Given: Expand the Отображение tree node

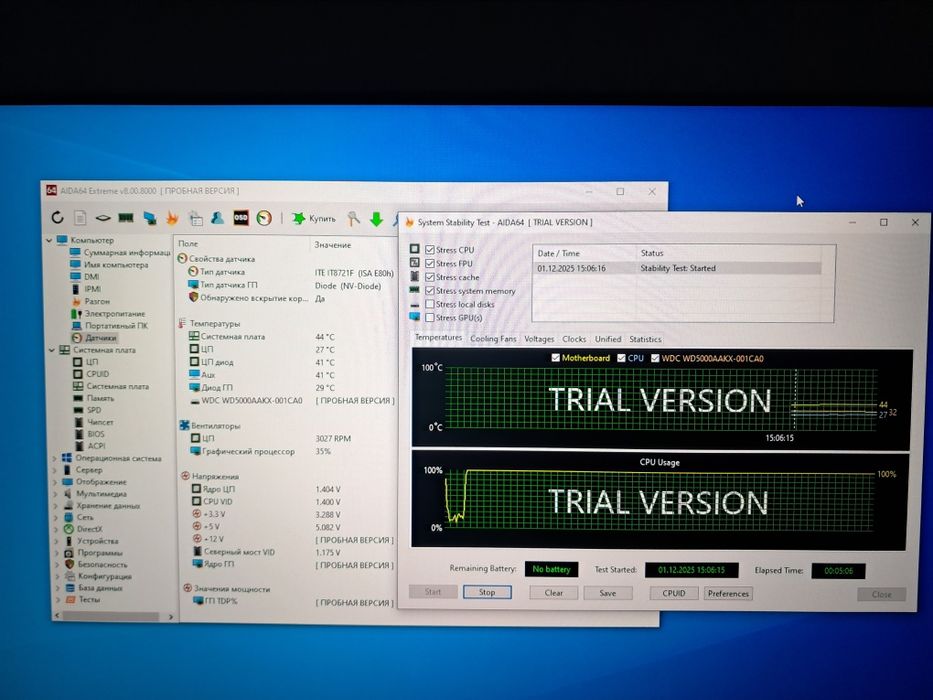Looking at the screenshot, I should 55,482.
